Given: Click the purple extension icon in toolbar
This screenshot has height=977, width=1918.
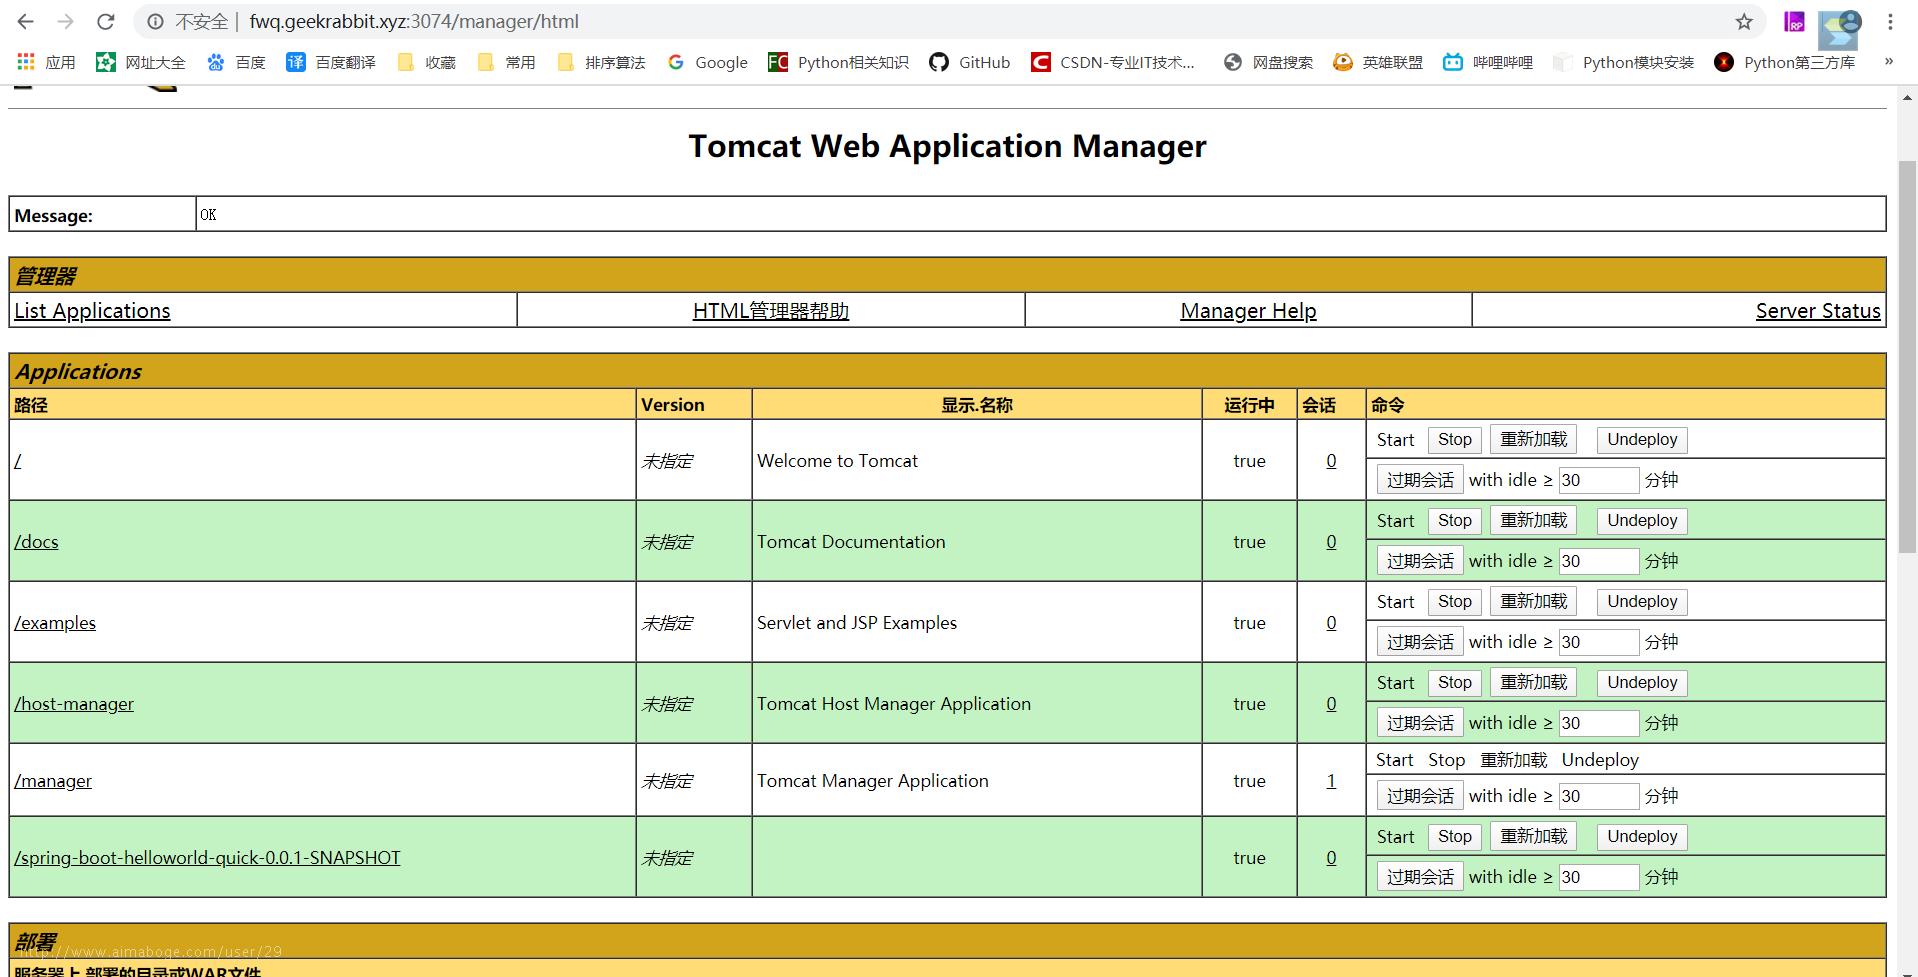Looking at the screenshot, I should click(1795, 21).
